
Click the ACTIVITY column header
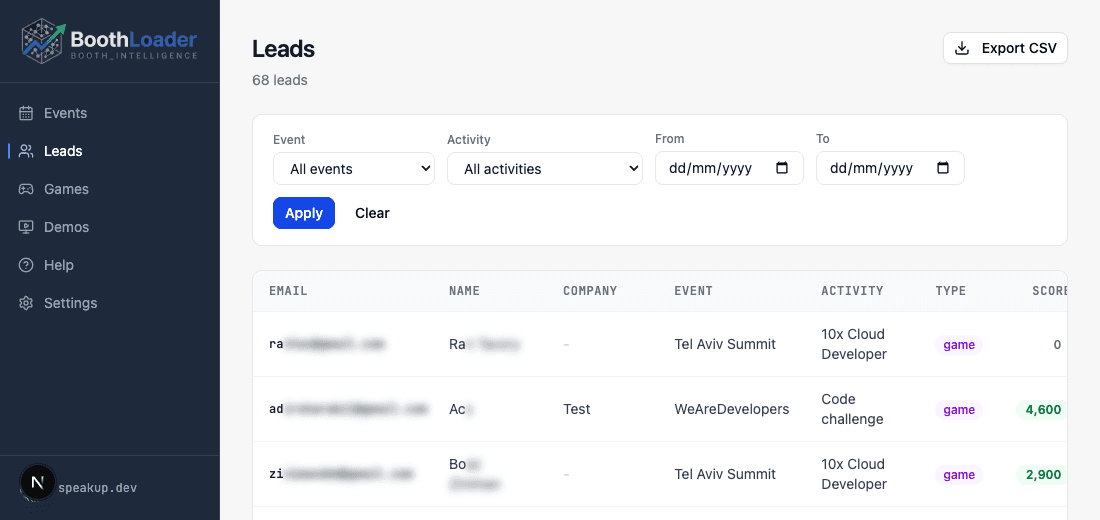tap(852, 291)
